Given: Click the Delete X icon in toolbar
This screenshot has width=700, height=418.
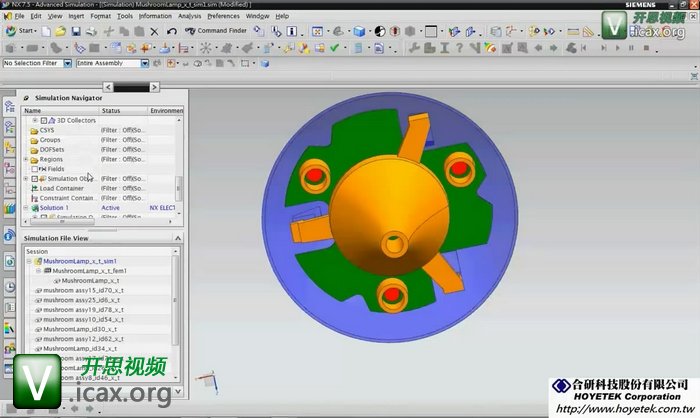Looking at the screenshot, I should pos(155,31).
